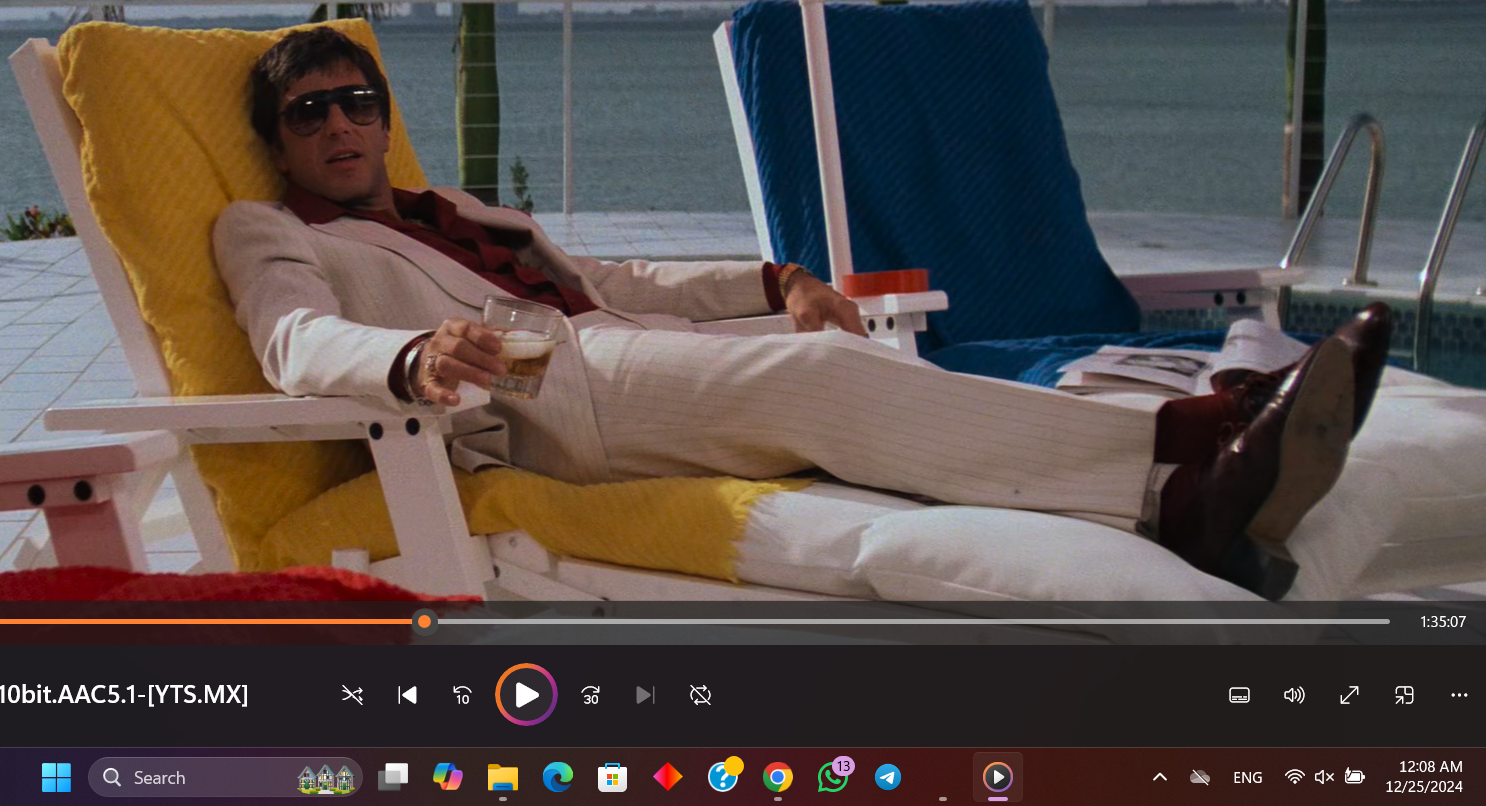Click the remaining time 1:35:07 label
Viewport: 1486px width, 806px height.
coord(1442,622)
